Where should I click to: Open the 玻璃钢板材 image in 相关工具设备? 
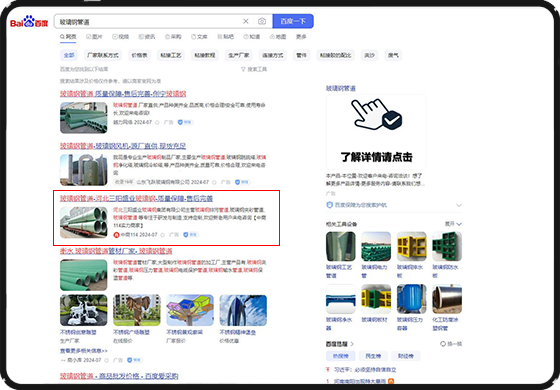[376, 299]
